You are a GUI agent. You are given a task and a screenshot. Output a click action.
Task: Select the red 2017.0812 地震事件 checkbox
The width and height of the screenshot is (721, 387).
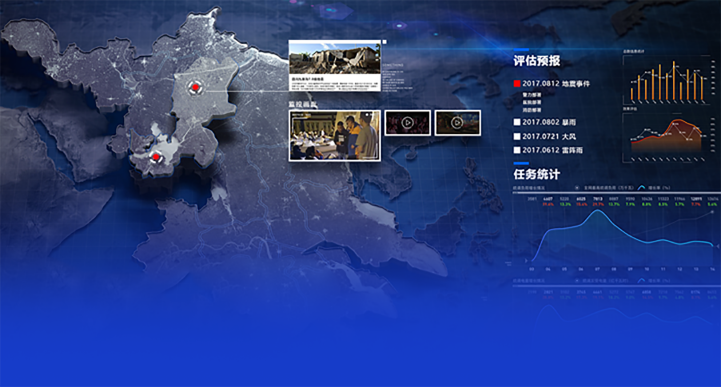(517, 84)
